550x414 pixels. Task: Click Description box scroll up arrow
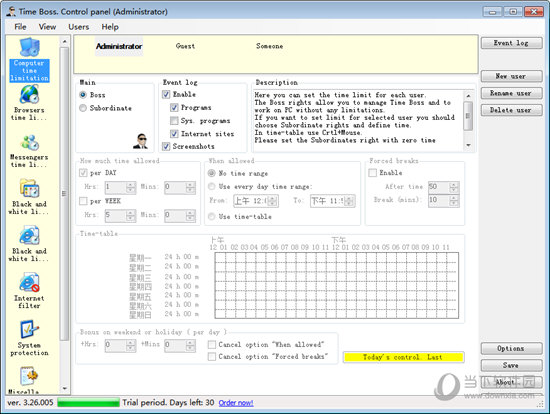pos(468,95)
